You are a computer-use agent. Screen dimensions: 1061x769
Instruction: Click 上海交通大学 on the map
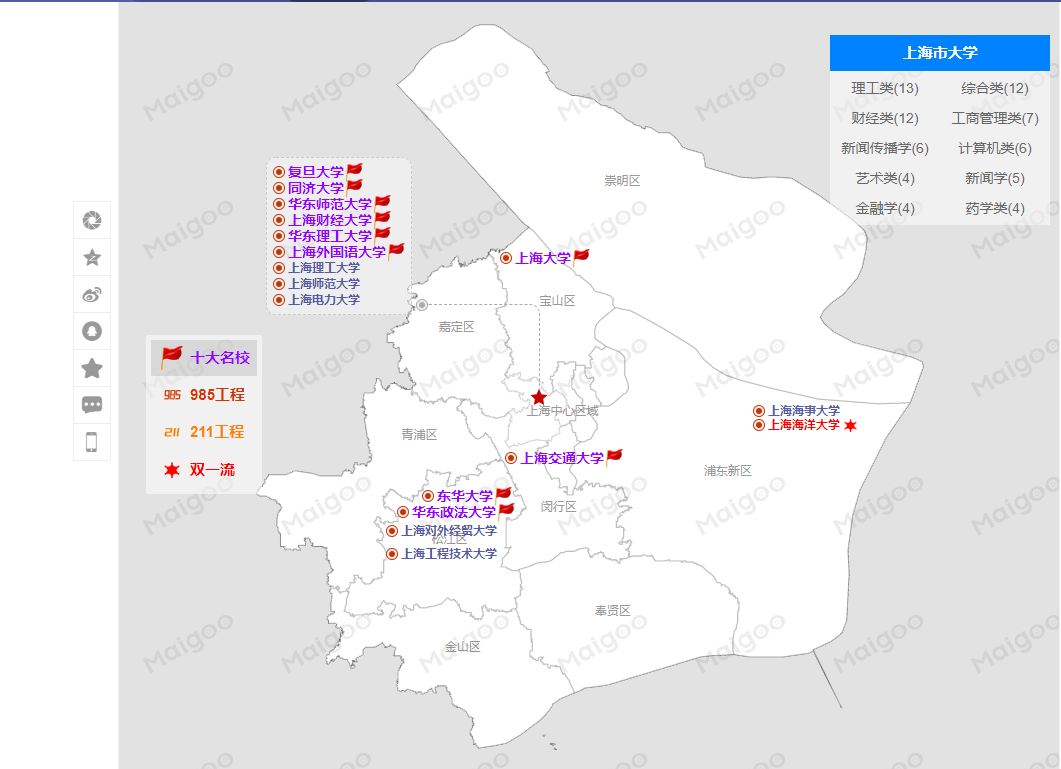(x=562, y=458)
